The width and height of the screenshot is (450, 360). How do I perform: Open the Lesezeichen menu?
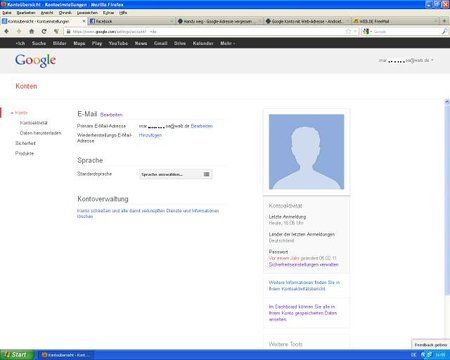pos(87,13)
